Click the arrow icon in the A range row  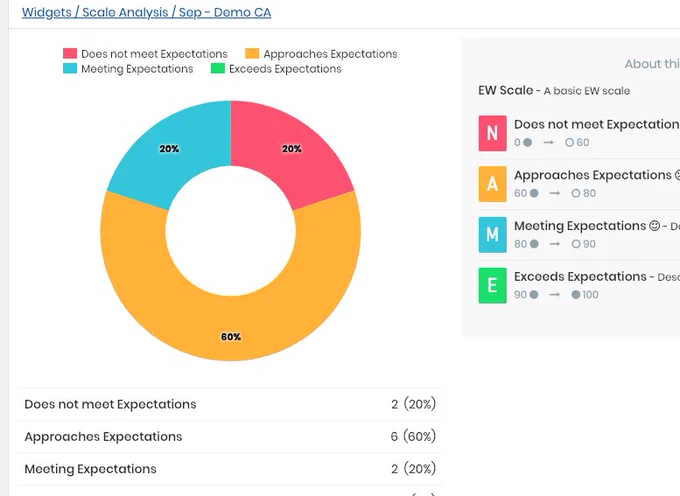point(555,193)
